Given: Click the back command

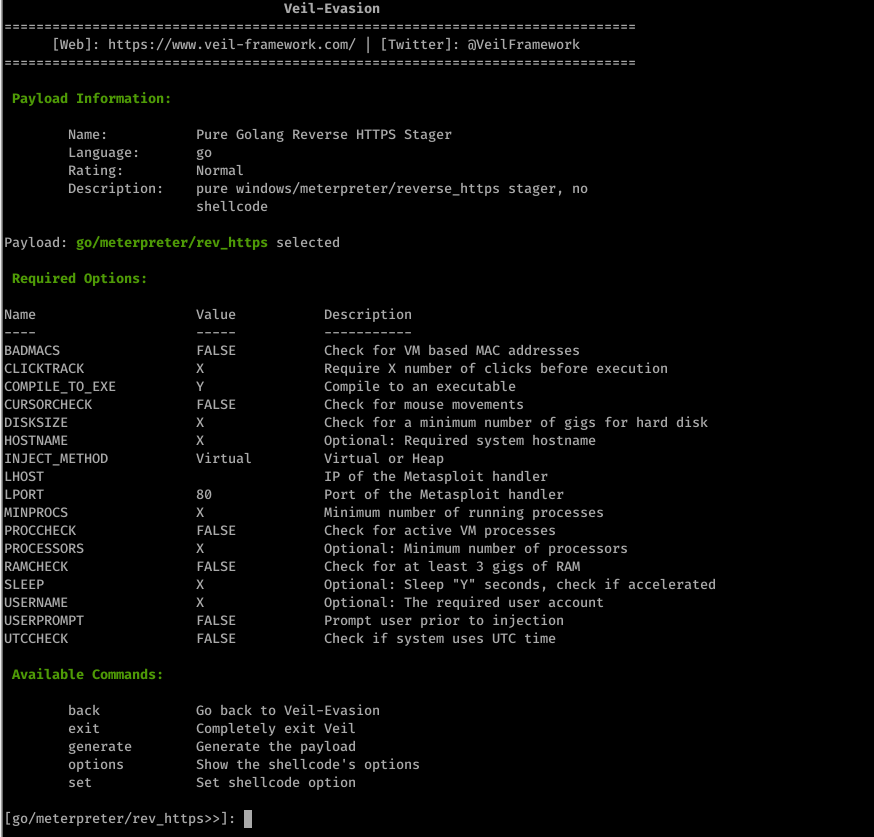Looking at the screenshot, I should click(x=84, y=711).
